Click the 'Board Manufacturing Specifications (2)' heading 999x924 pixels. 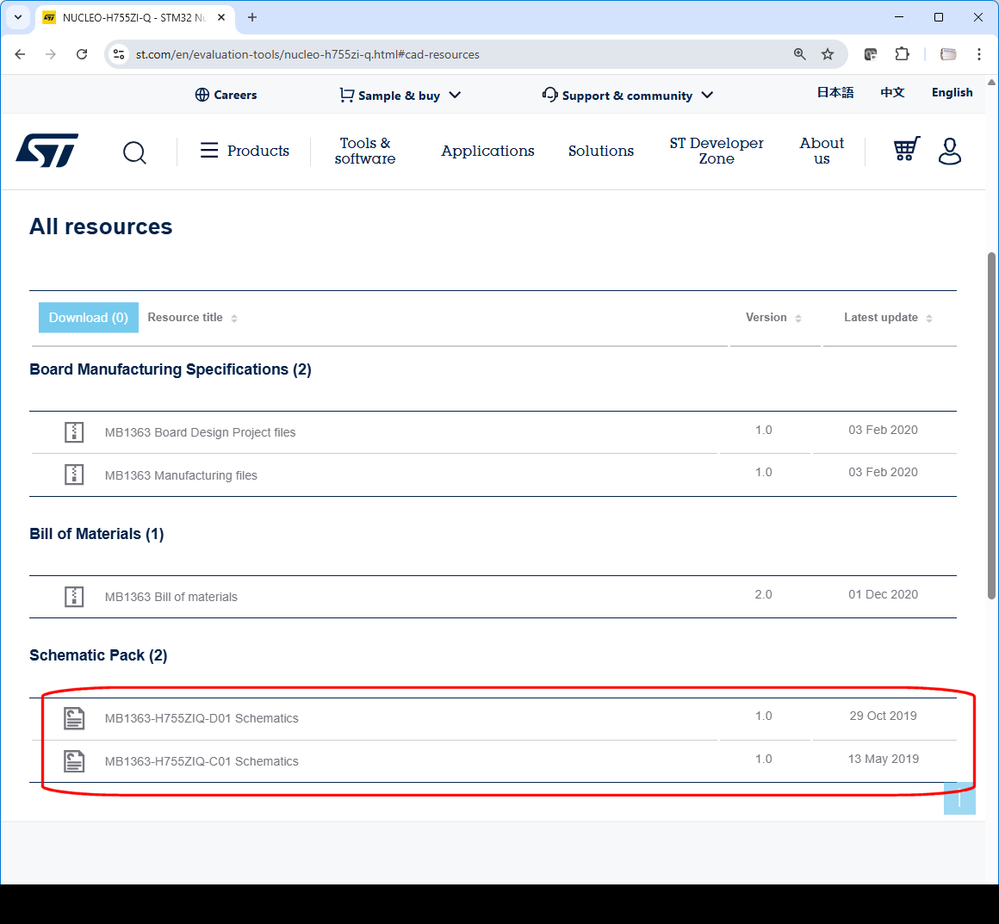170,369
